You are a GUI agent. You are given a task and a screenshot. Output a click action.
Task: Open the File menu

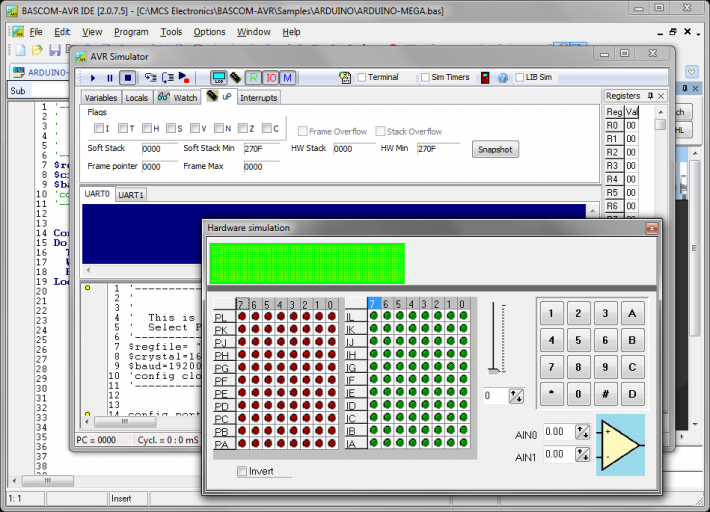(36, 32)
